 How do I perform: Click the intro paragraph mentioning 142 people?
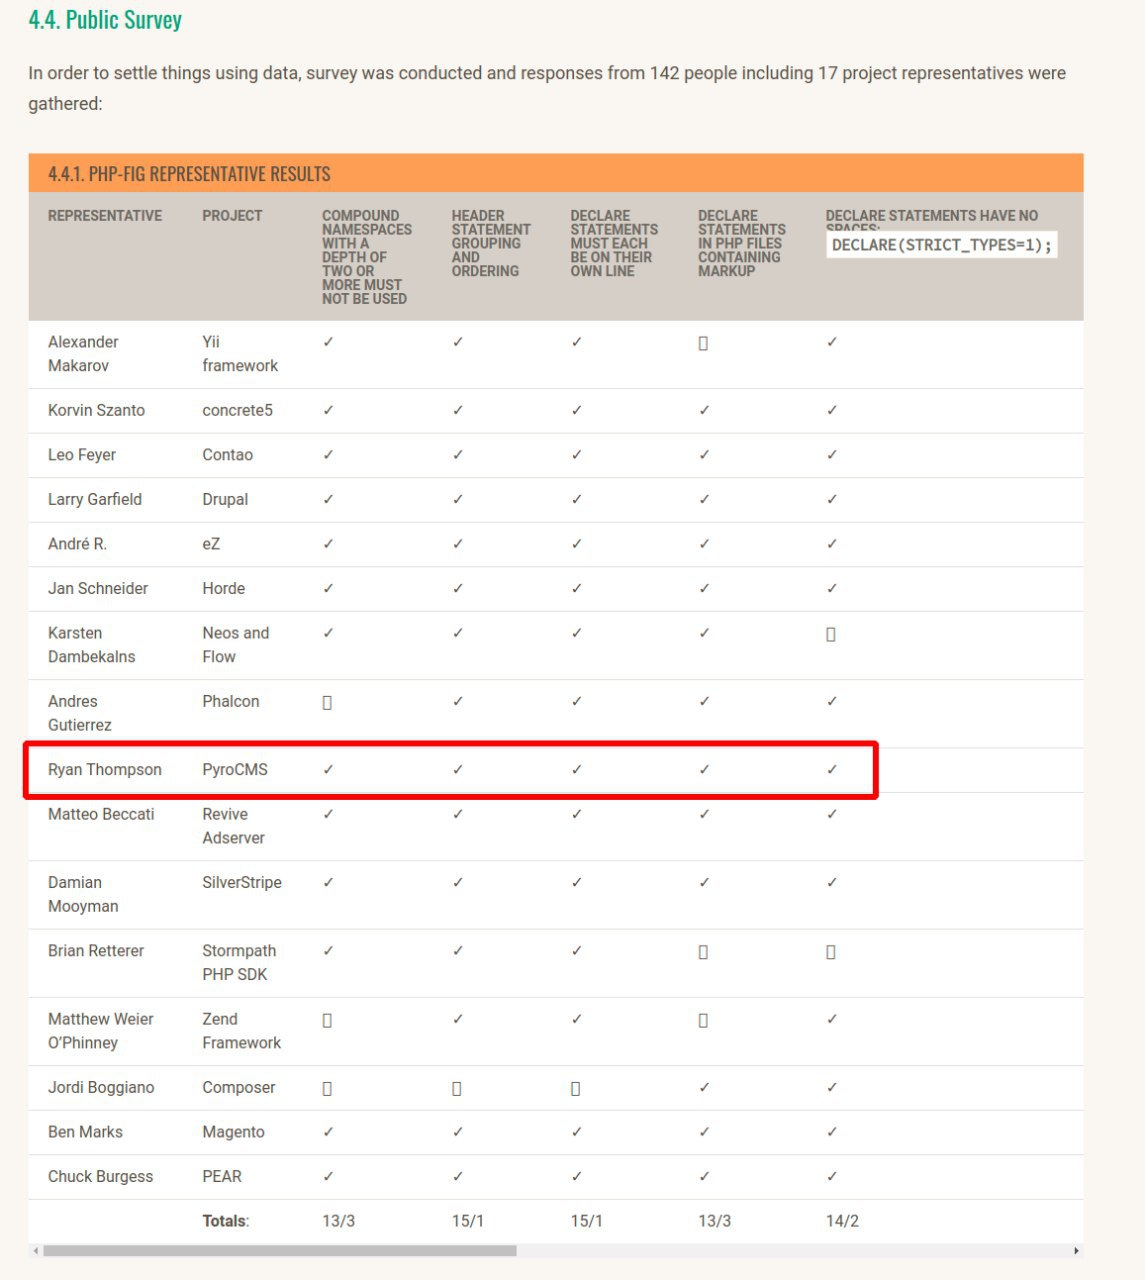547,88
